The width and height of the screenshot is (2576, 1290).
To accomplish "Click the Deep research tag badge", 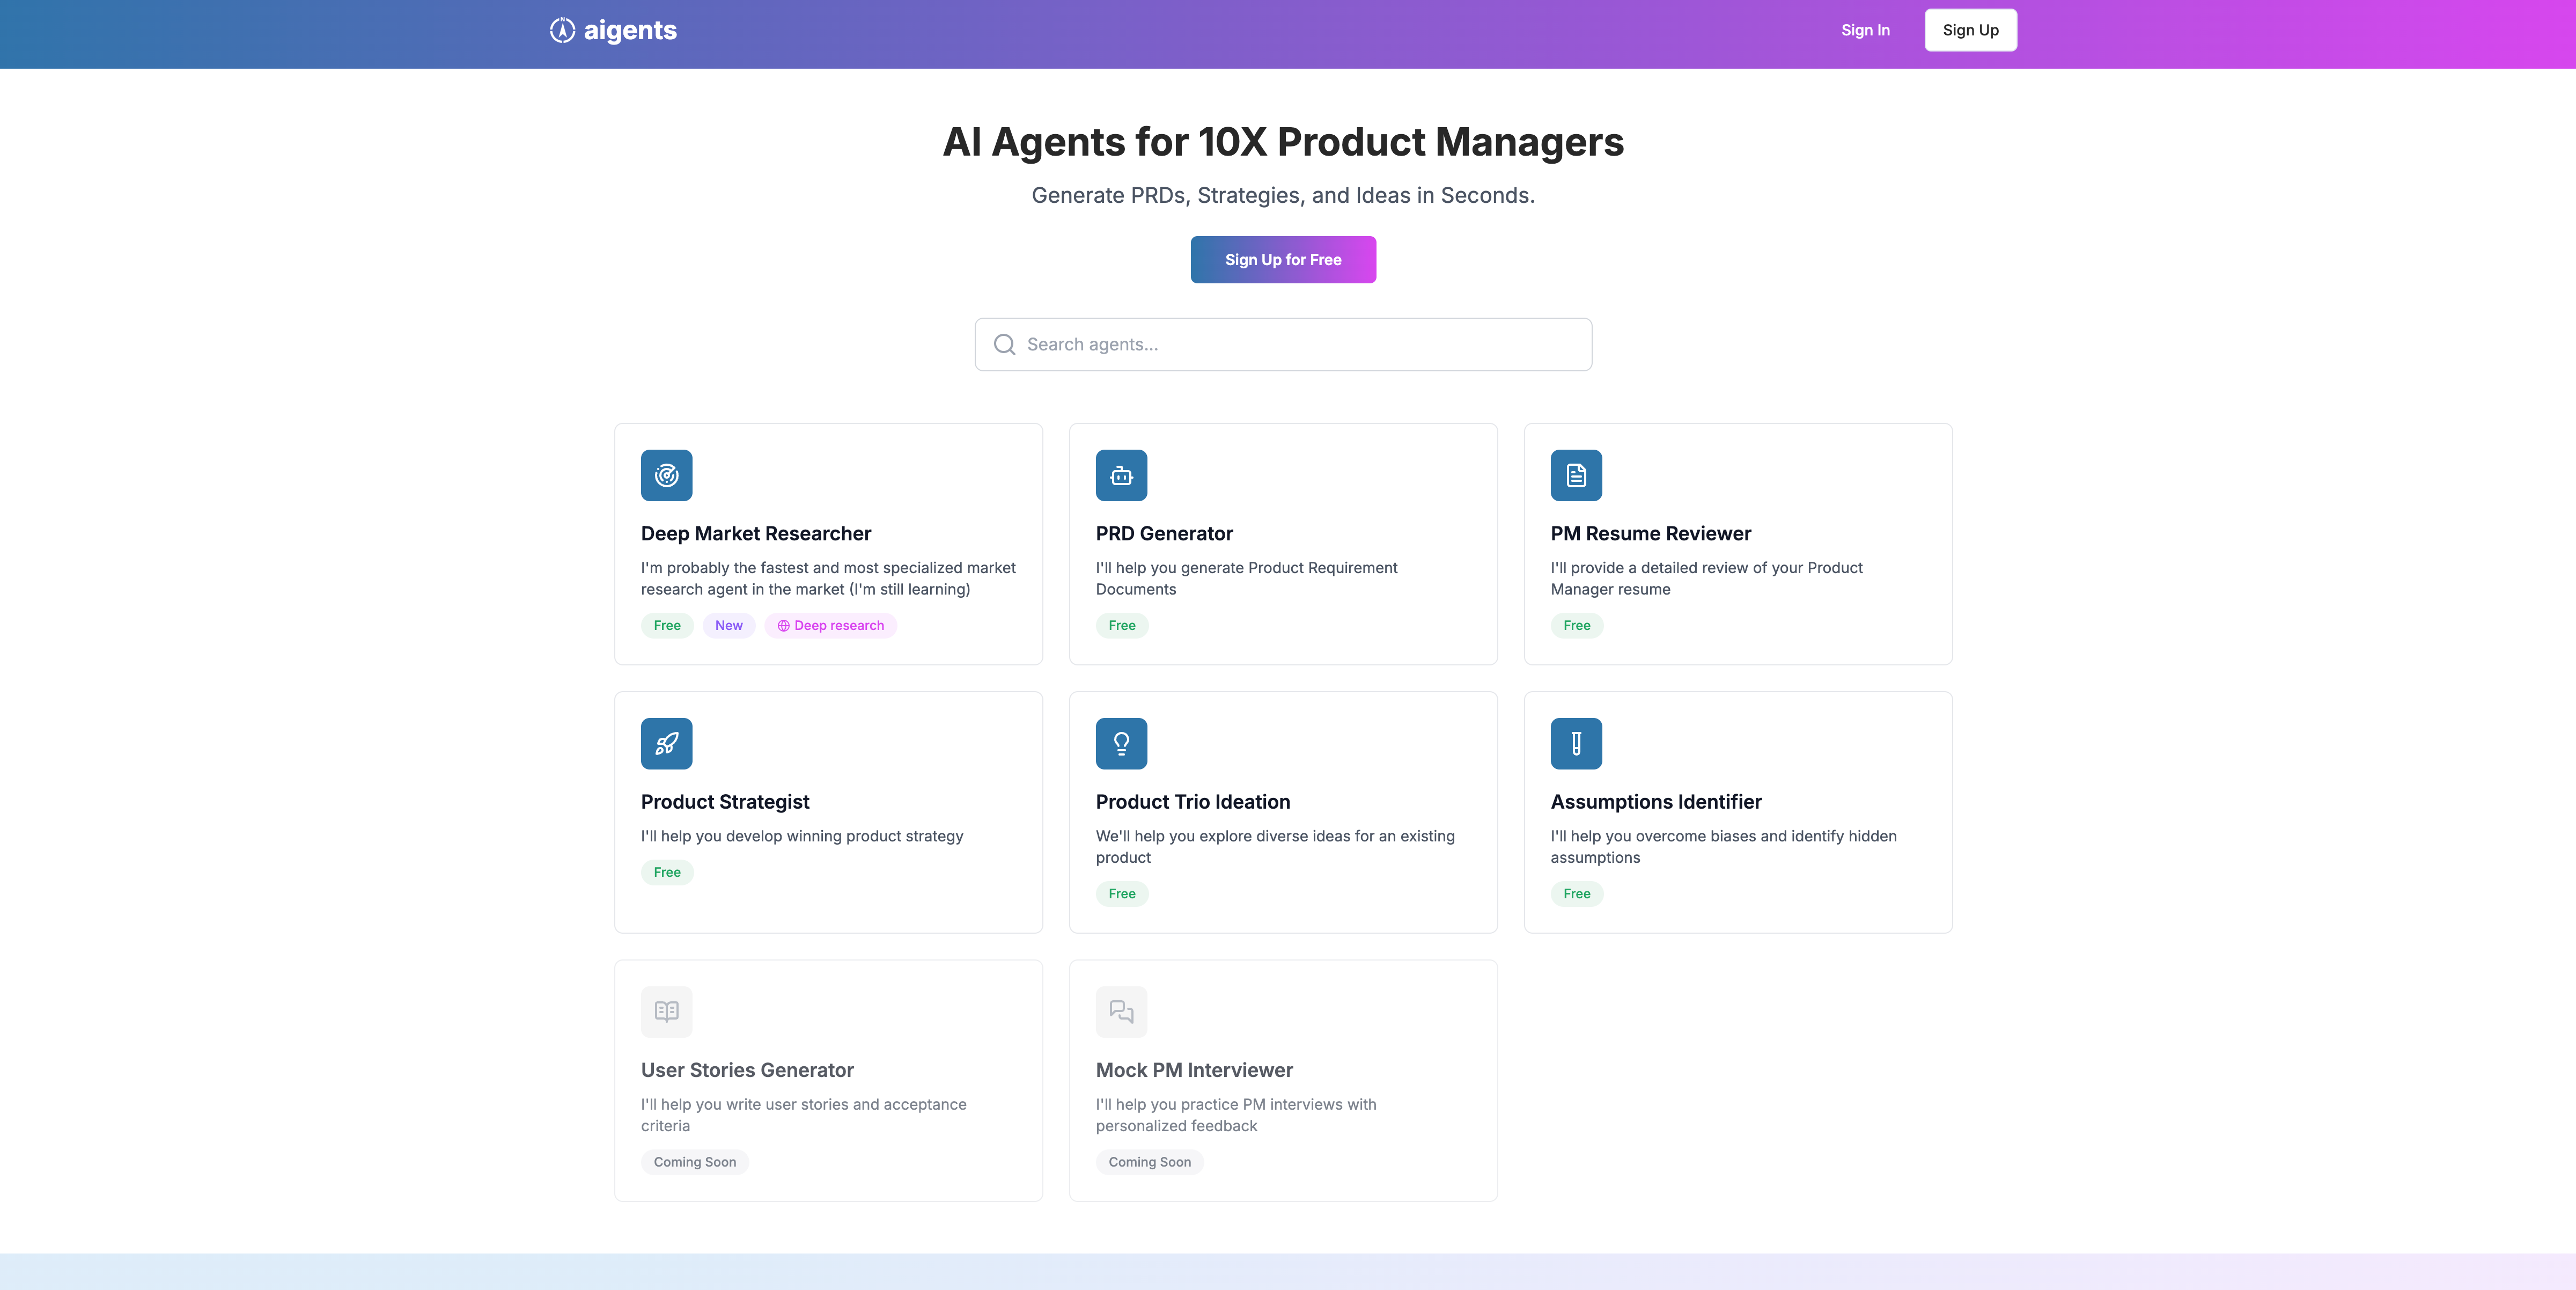I will 830,625.
